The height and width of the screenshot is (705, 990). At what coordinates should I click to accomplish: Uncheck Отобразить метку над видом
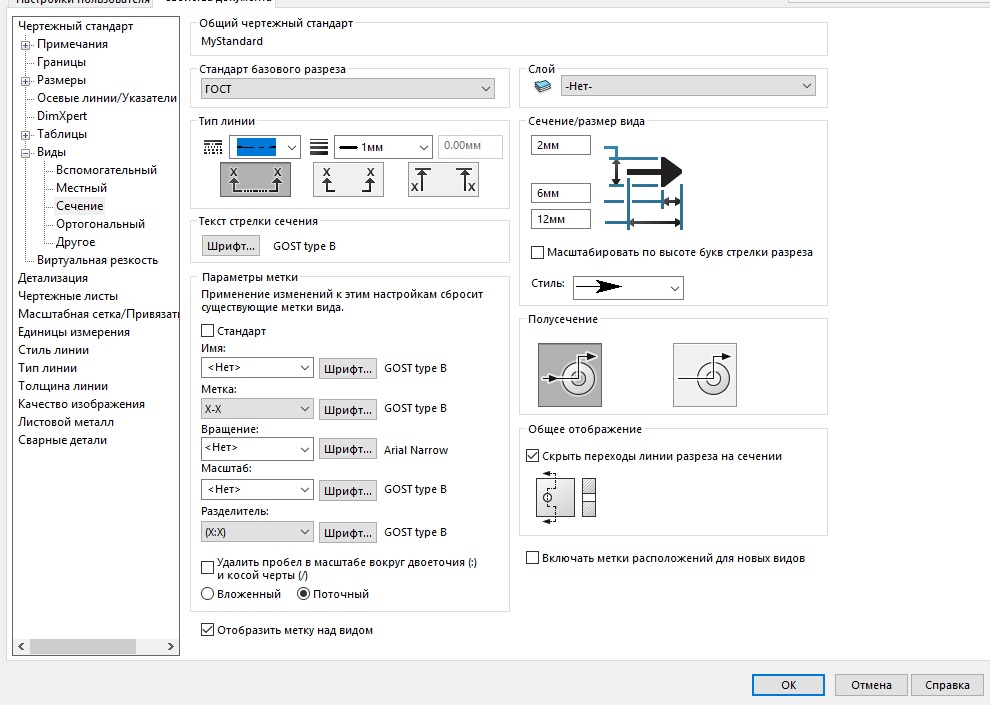(208, 630)
